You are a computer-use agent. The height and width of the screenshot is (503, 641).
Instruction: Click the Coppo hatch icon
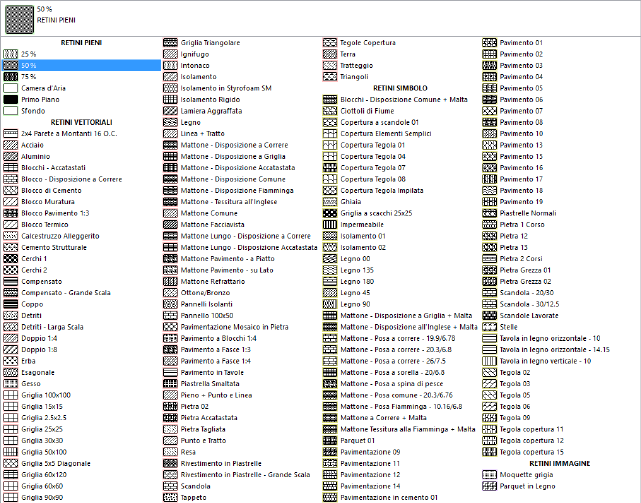[11, 304]
